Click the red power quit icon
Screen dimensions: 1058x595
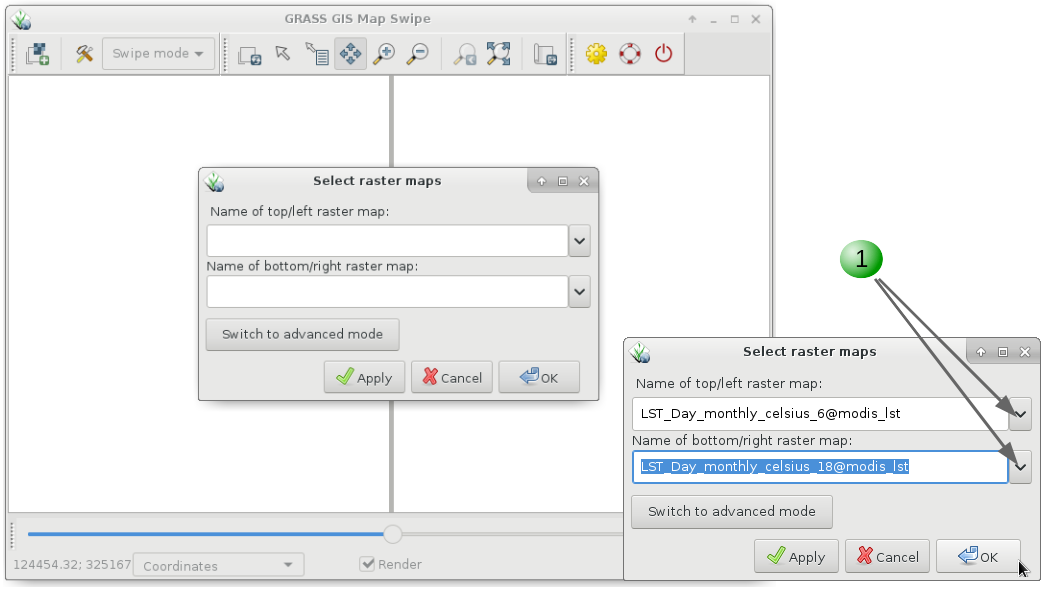[663, 54]
